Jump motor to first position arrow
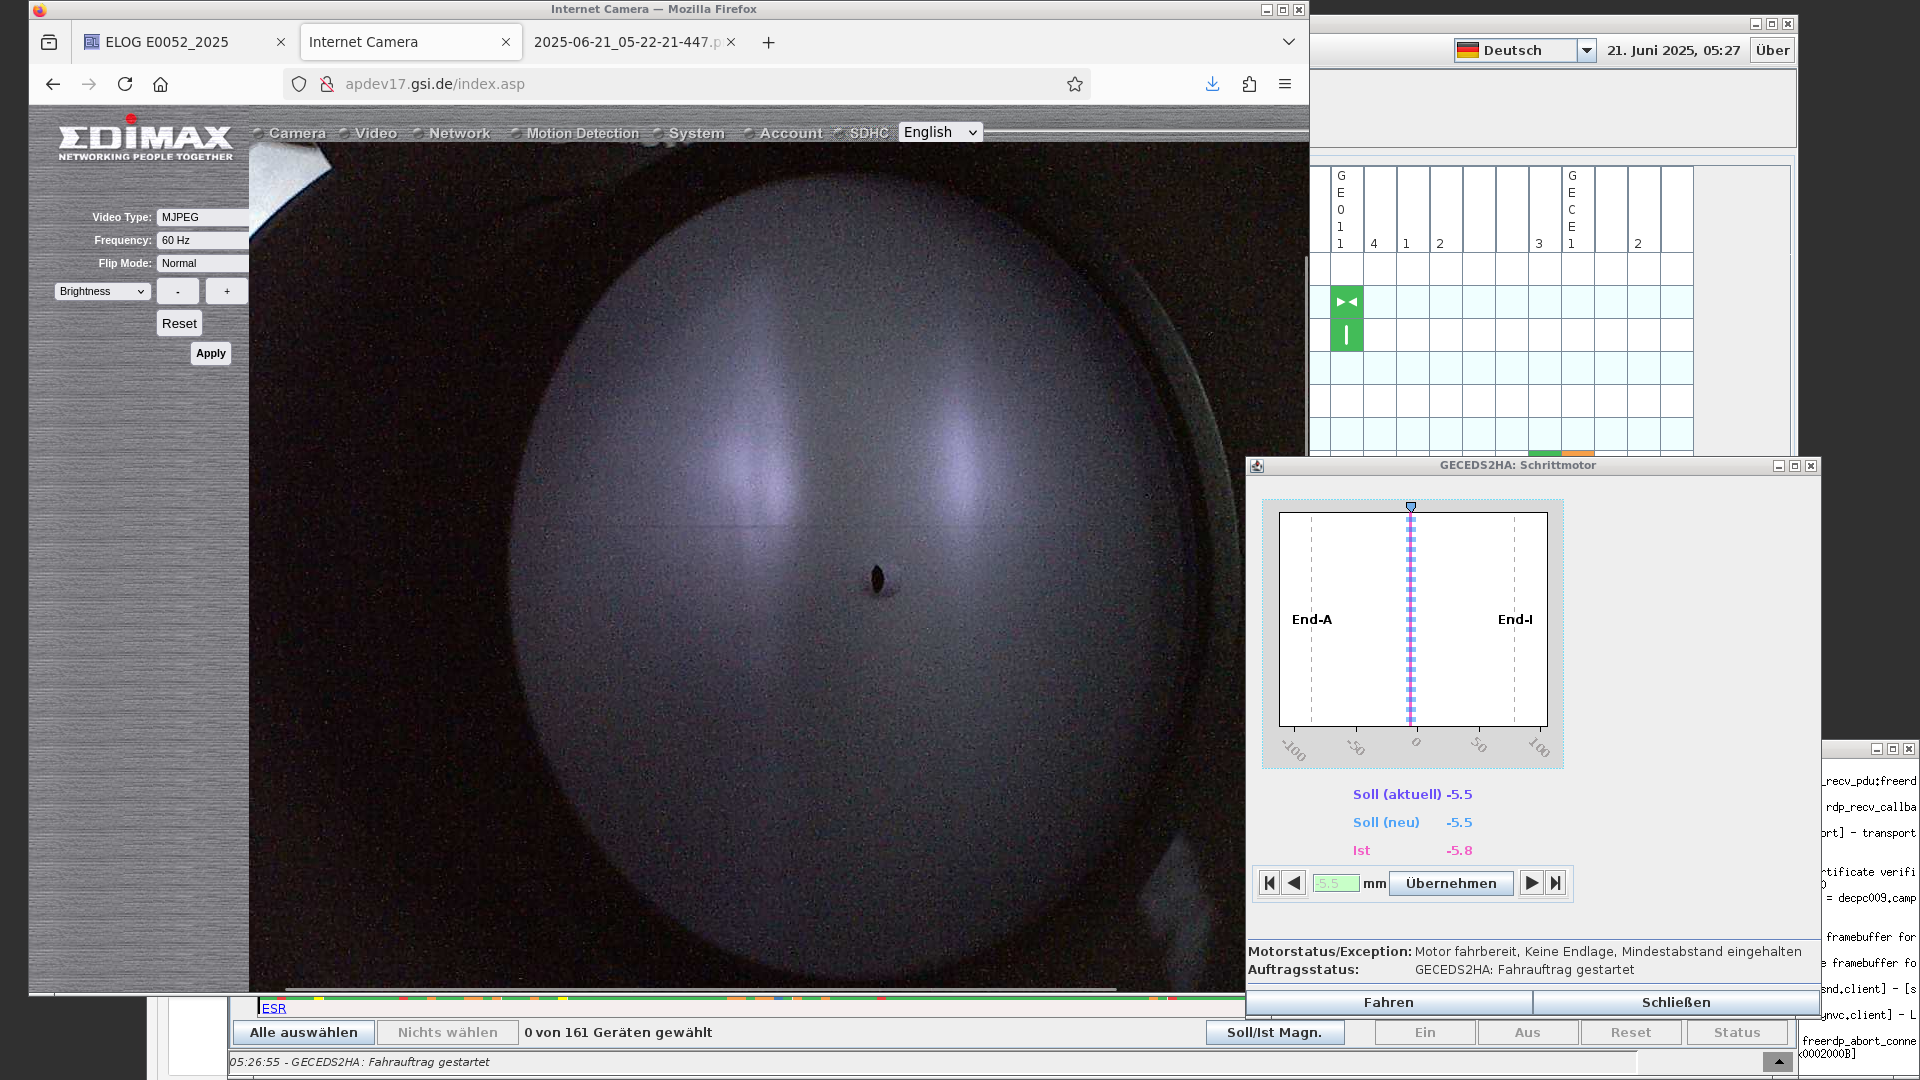 point(1269,883)
